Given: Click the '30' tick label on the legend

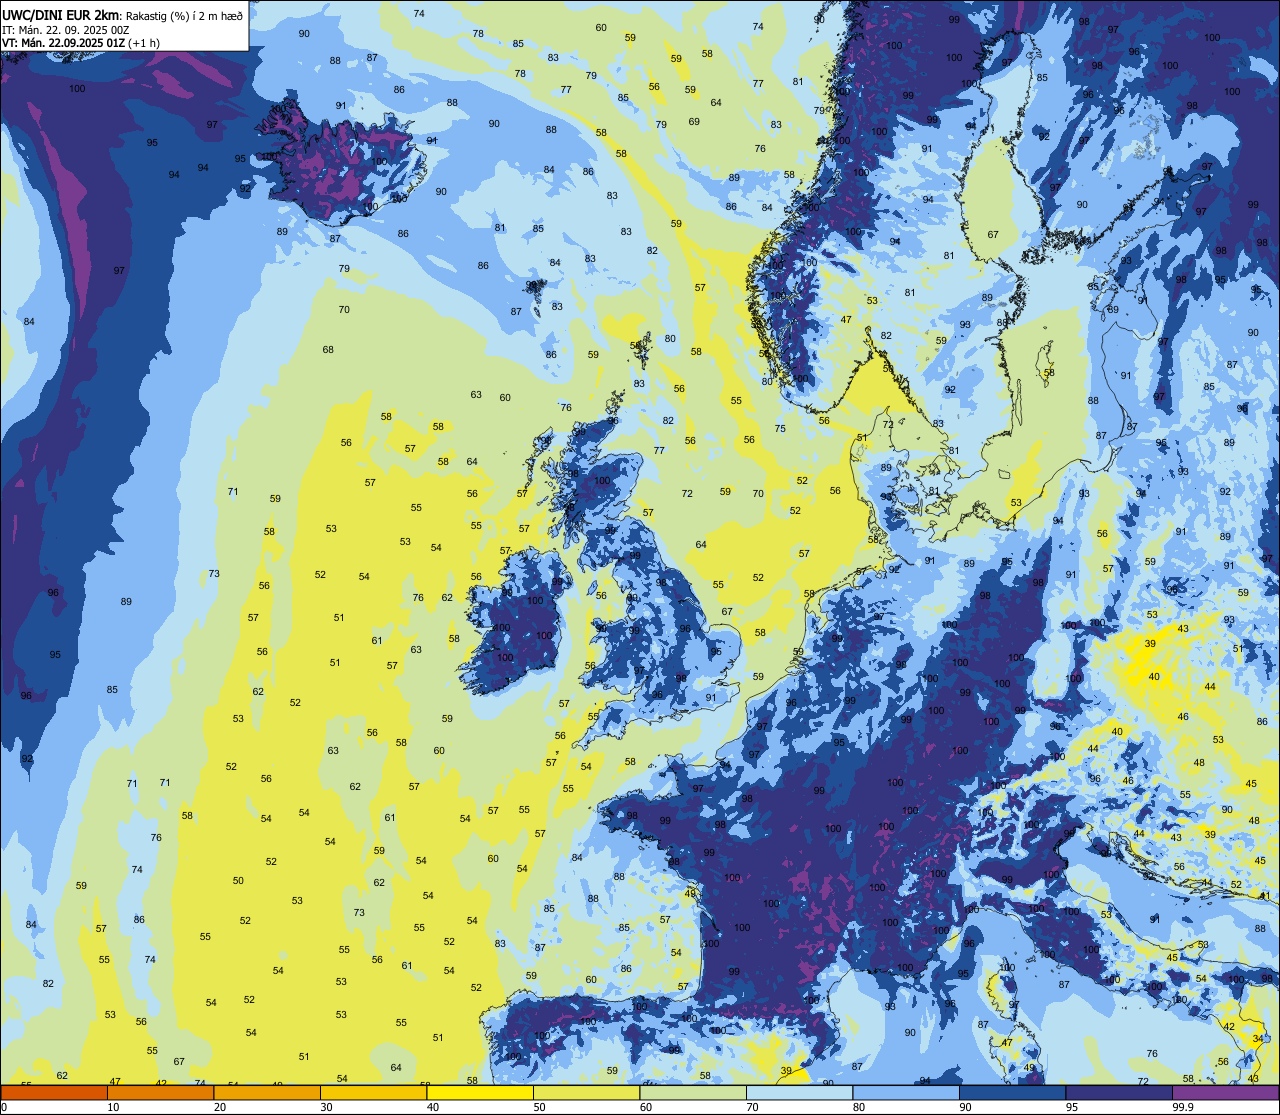Looking at the screenshot, I should [326, 1107].
